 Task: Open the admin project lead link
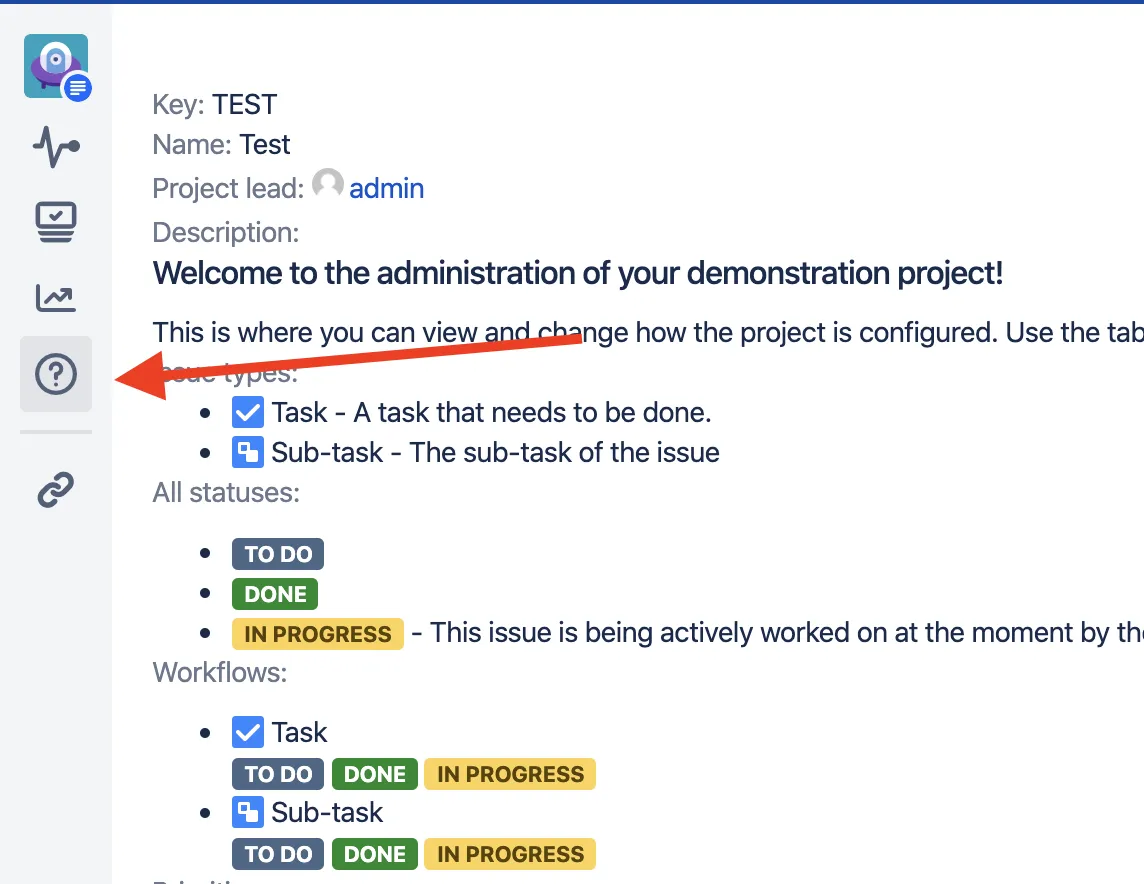[387, 189]
